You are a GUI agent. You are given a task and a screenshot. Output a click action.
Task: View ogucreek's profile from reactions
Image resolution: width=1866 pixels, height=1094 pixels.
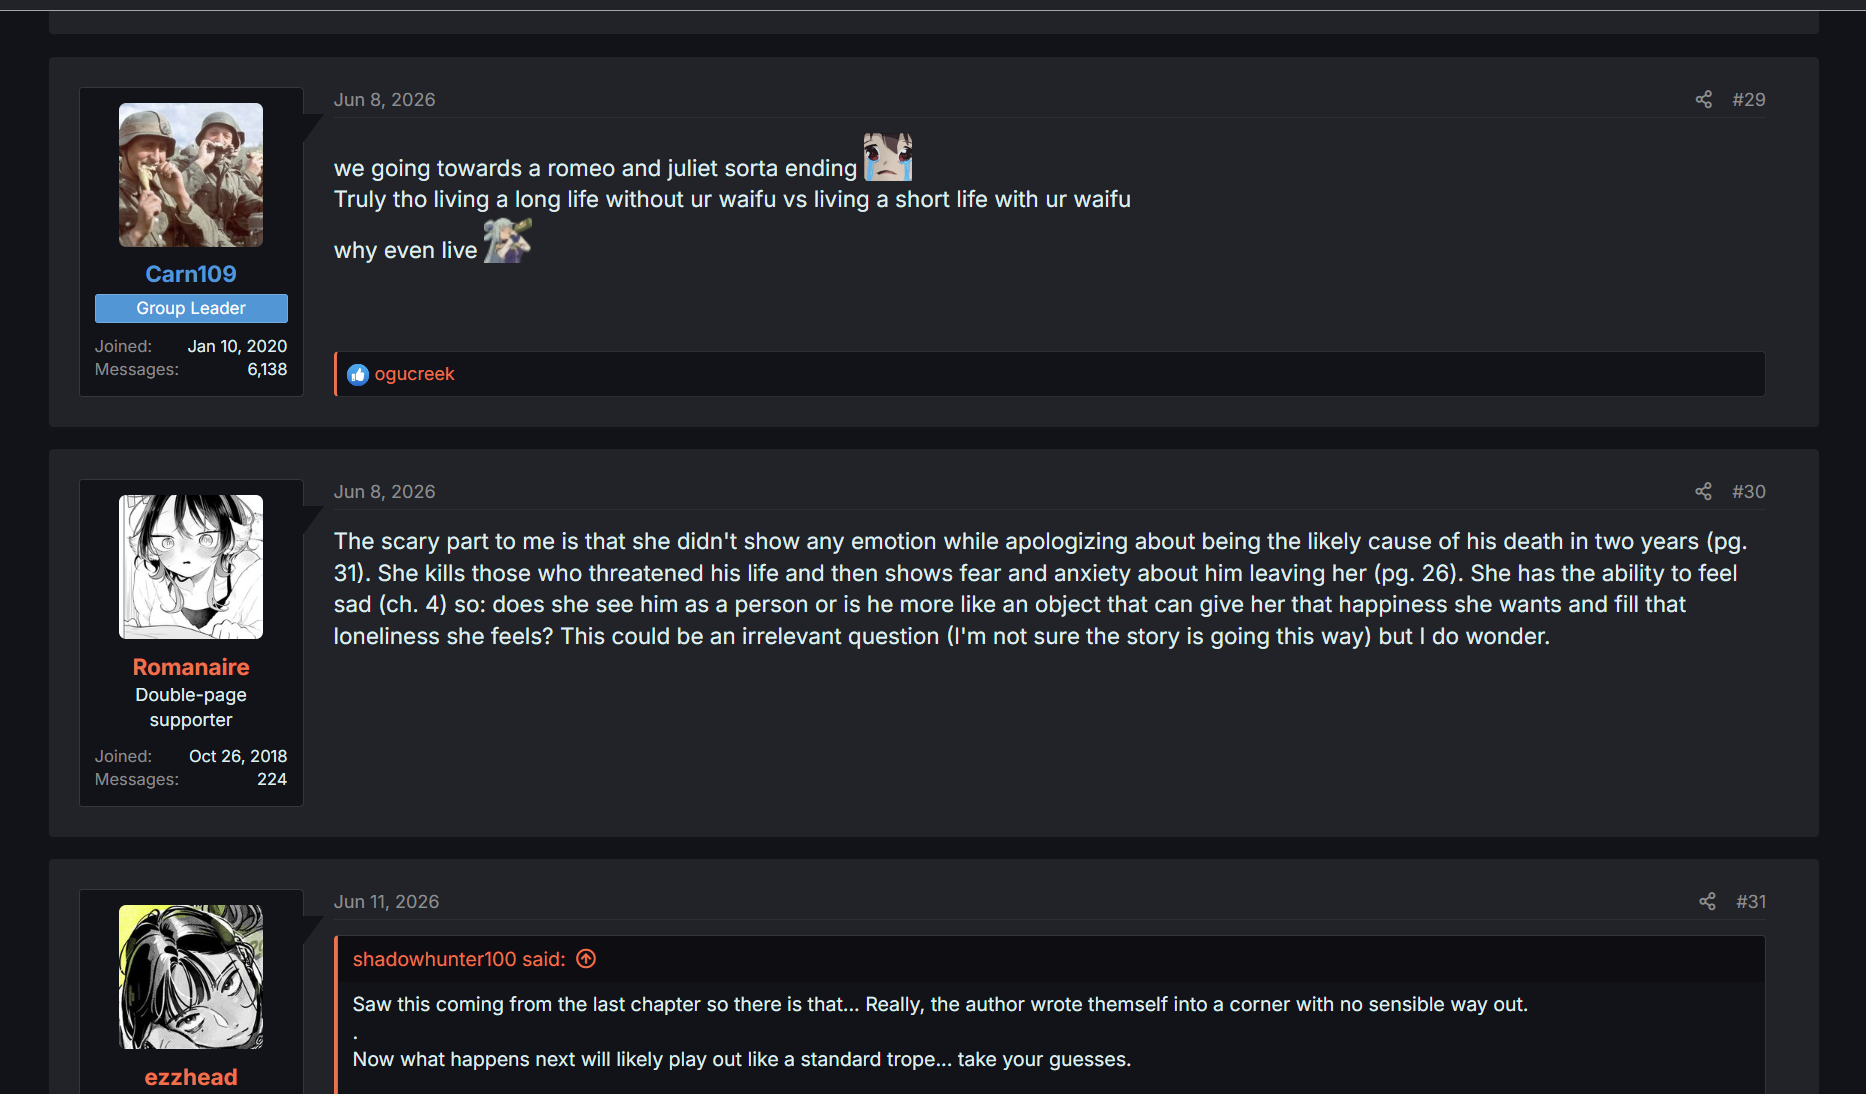(414, 374)
